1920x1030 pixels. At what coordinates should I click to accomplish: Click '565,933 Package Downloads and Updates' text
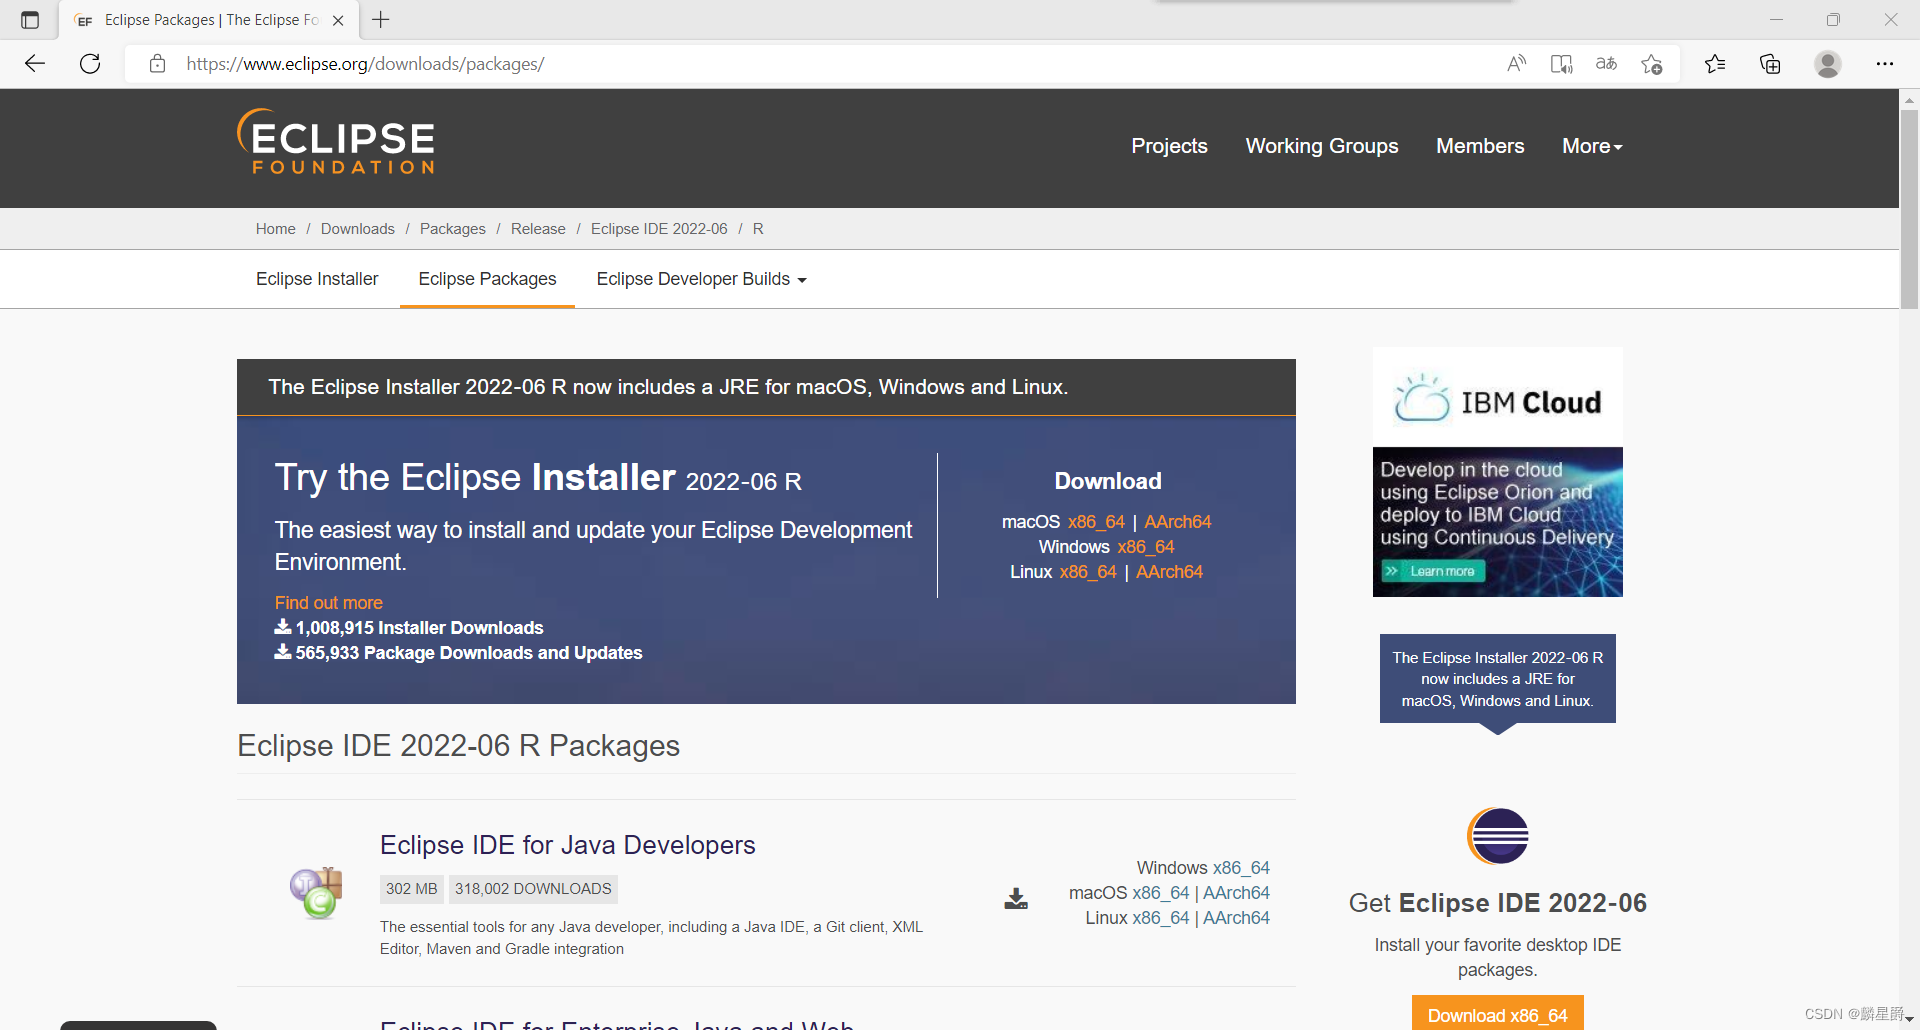click(468, 653)
